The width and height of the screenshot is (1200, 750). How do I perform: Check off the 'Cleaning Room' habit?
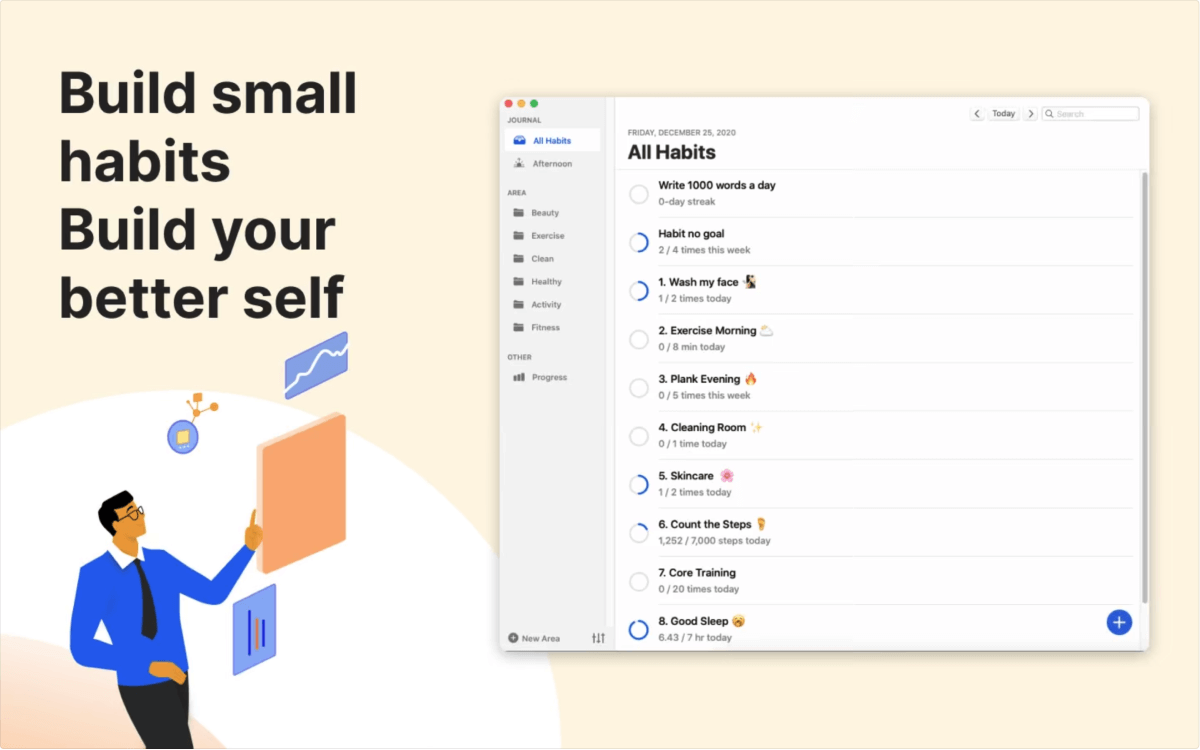[638, 436]
